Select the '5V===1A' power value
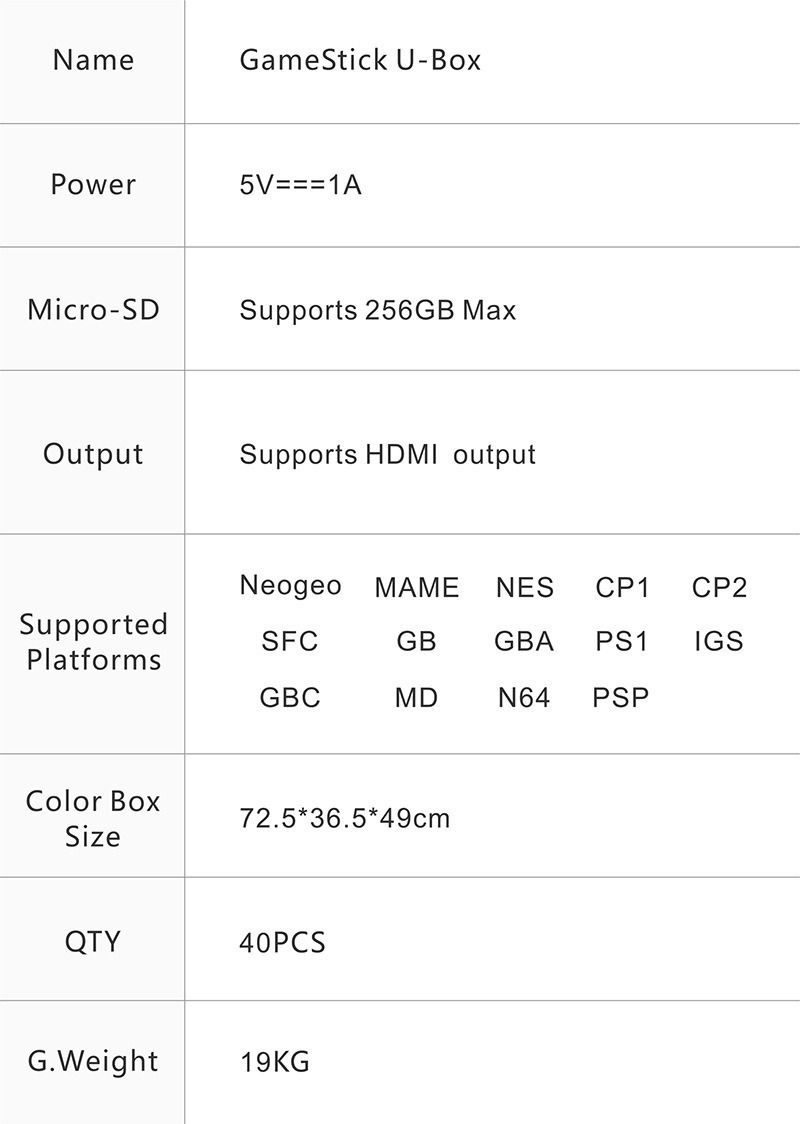Image resolution: width=800 pixels, height=1124 pixels. coord(300,185)
